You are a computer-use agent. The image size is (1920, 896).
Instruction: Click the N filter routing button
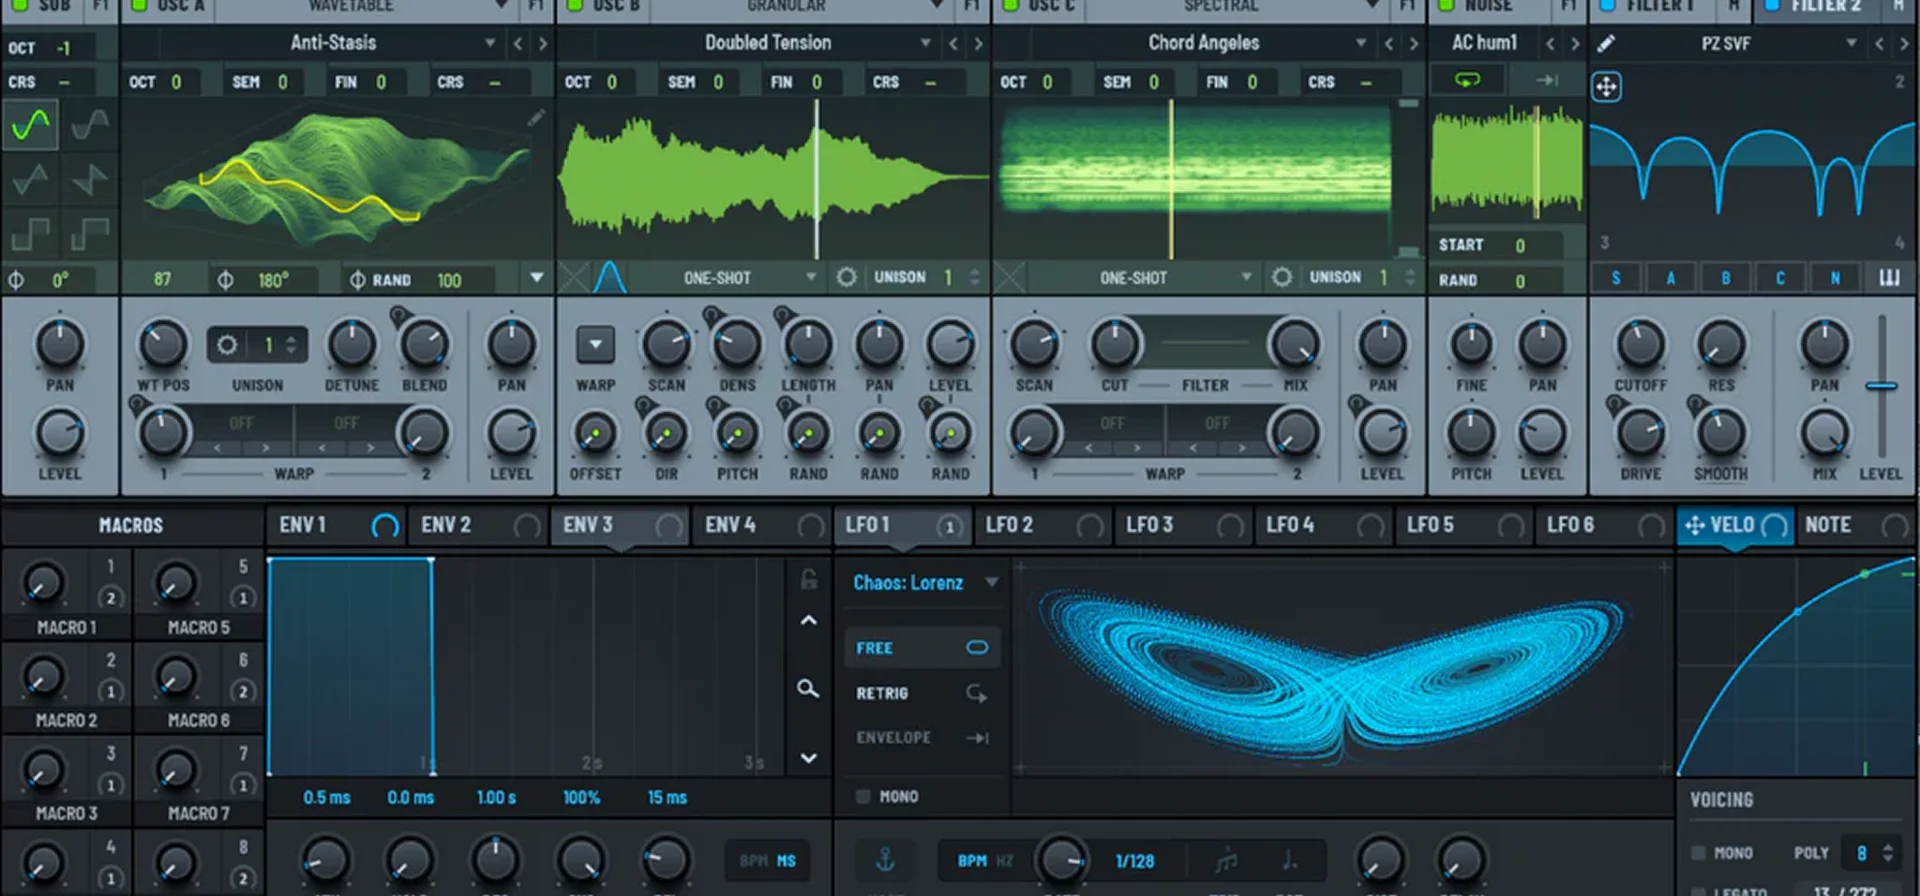1835,278
